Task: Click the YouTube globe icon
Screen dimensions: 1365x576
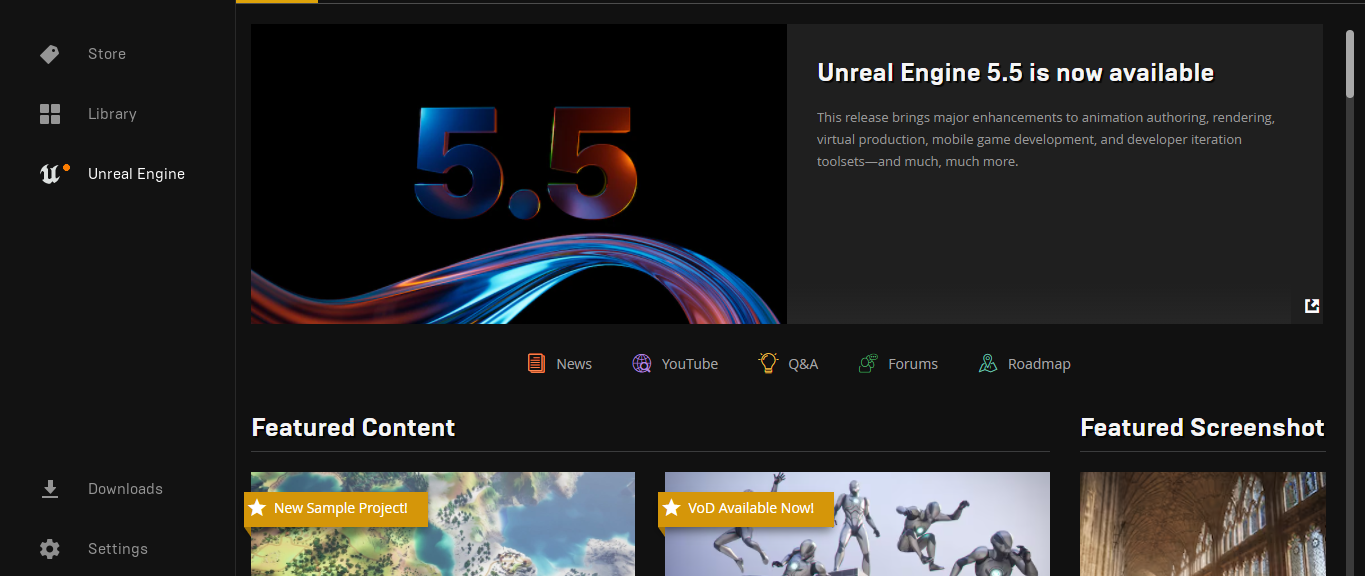Action: click(642, 363)
